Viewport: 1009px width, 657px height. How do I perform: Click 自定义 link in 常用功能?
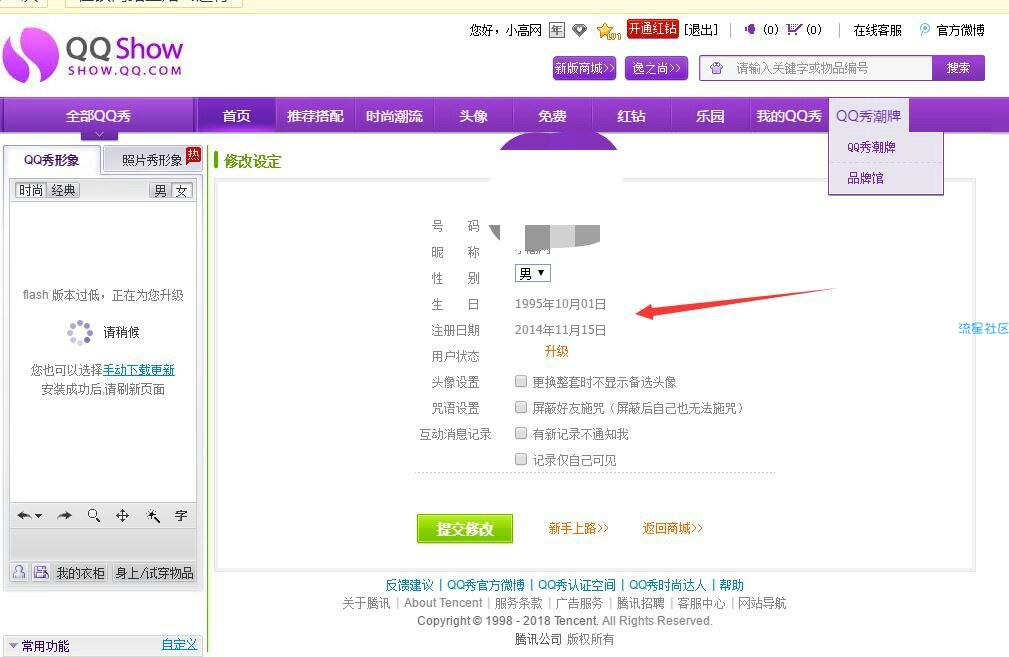[179, 644]
